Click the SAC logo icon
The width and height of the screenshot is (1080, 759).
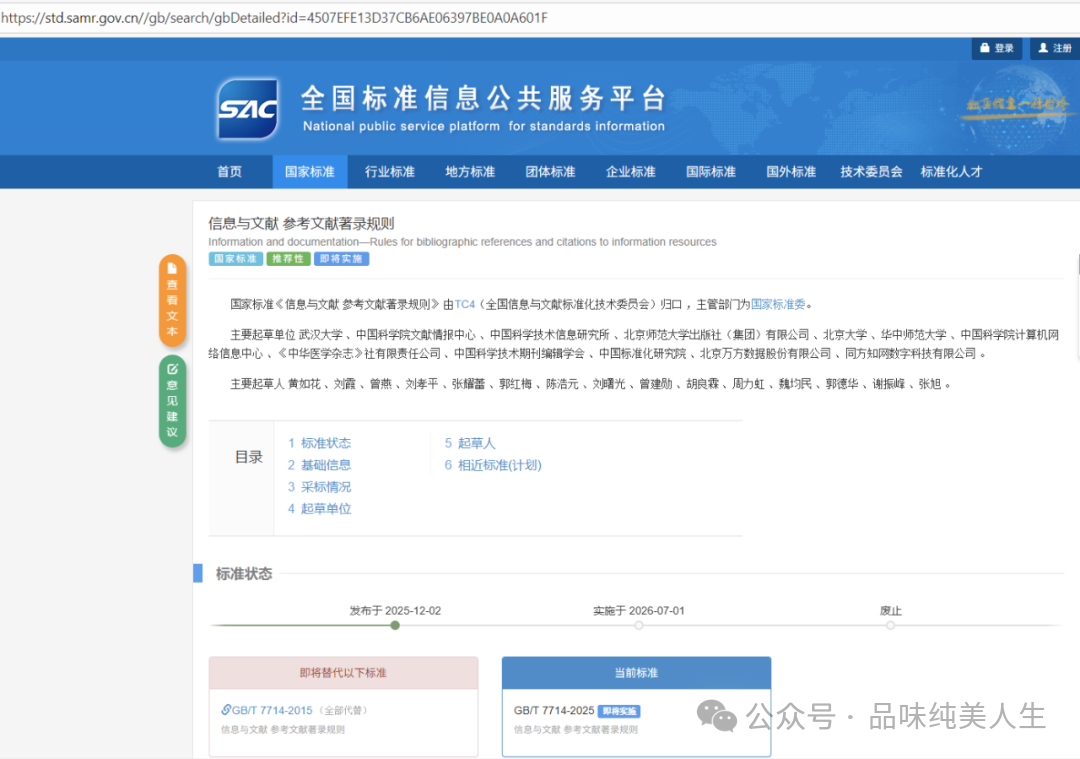pos(248,109)
